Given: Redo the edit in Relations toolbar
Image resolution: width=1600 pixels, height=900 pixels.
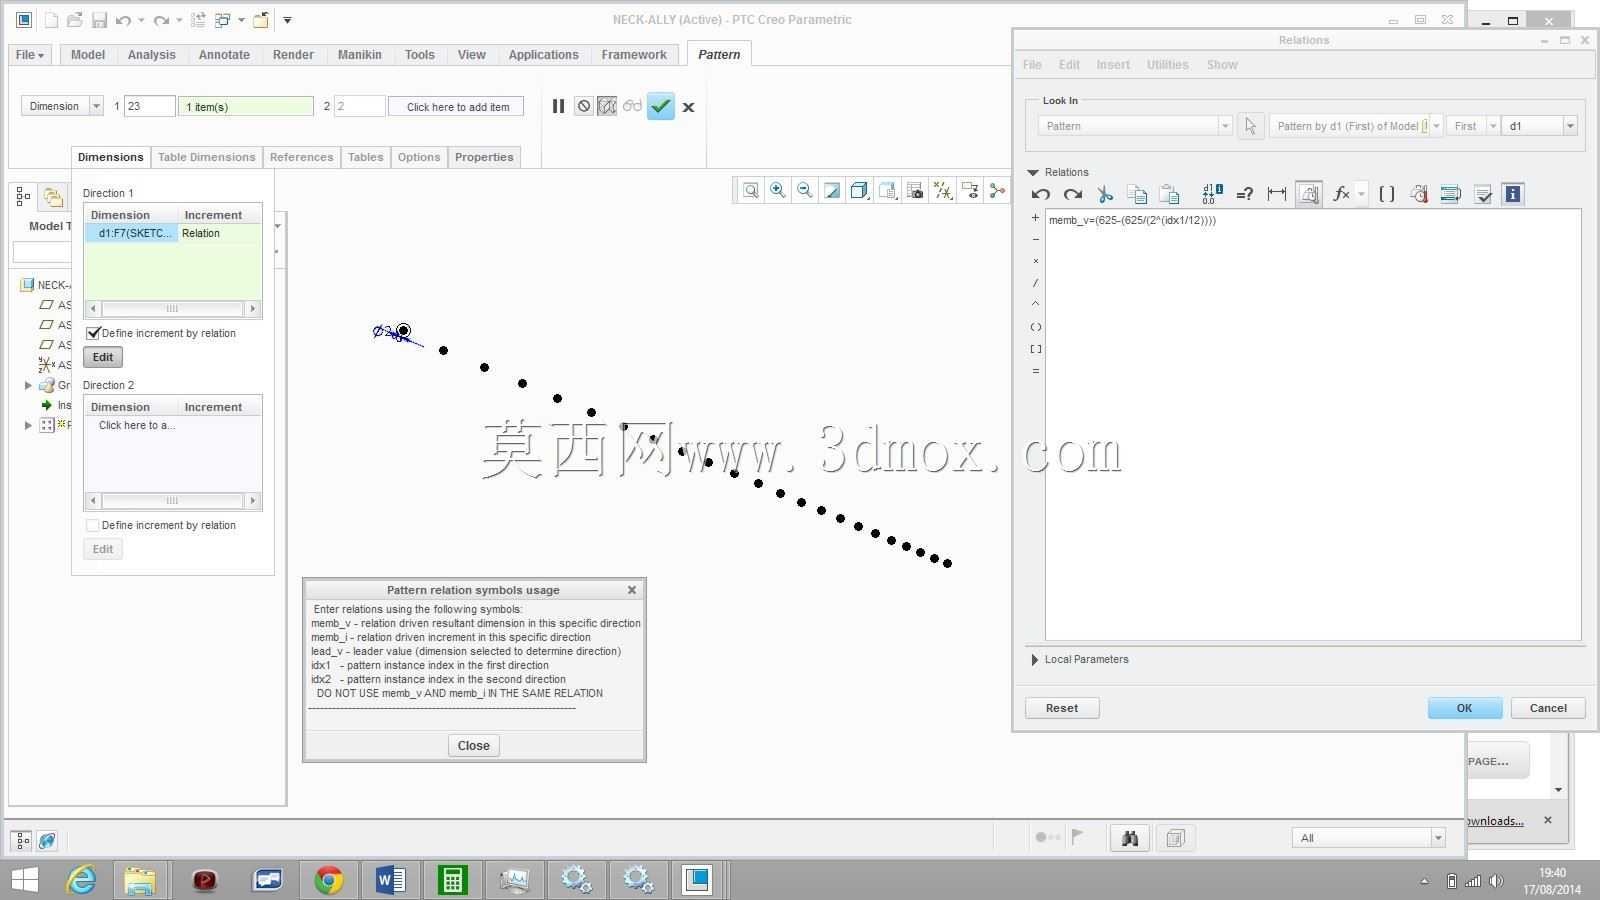Looking at the screenshot, I should (x=1073, y=194).
